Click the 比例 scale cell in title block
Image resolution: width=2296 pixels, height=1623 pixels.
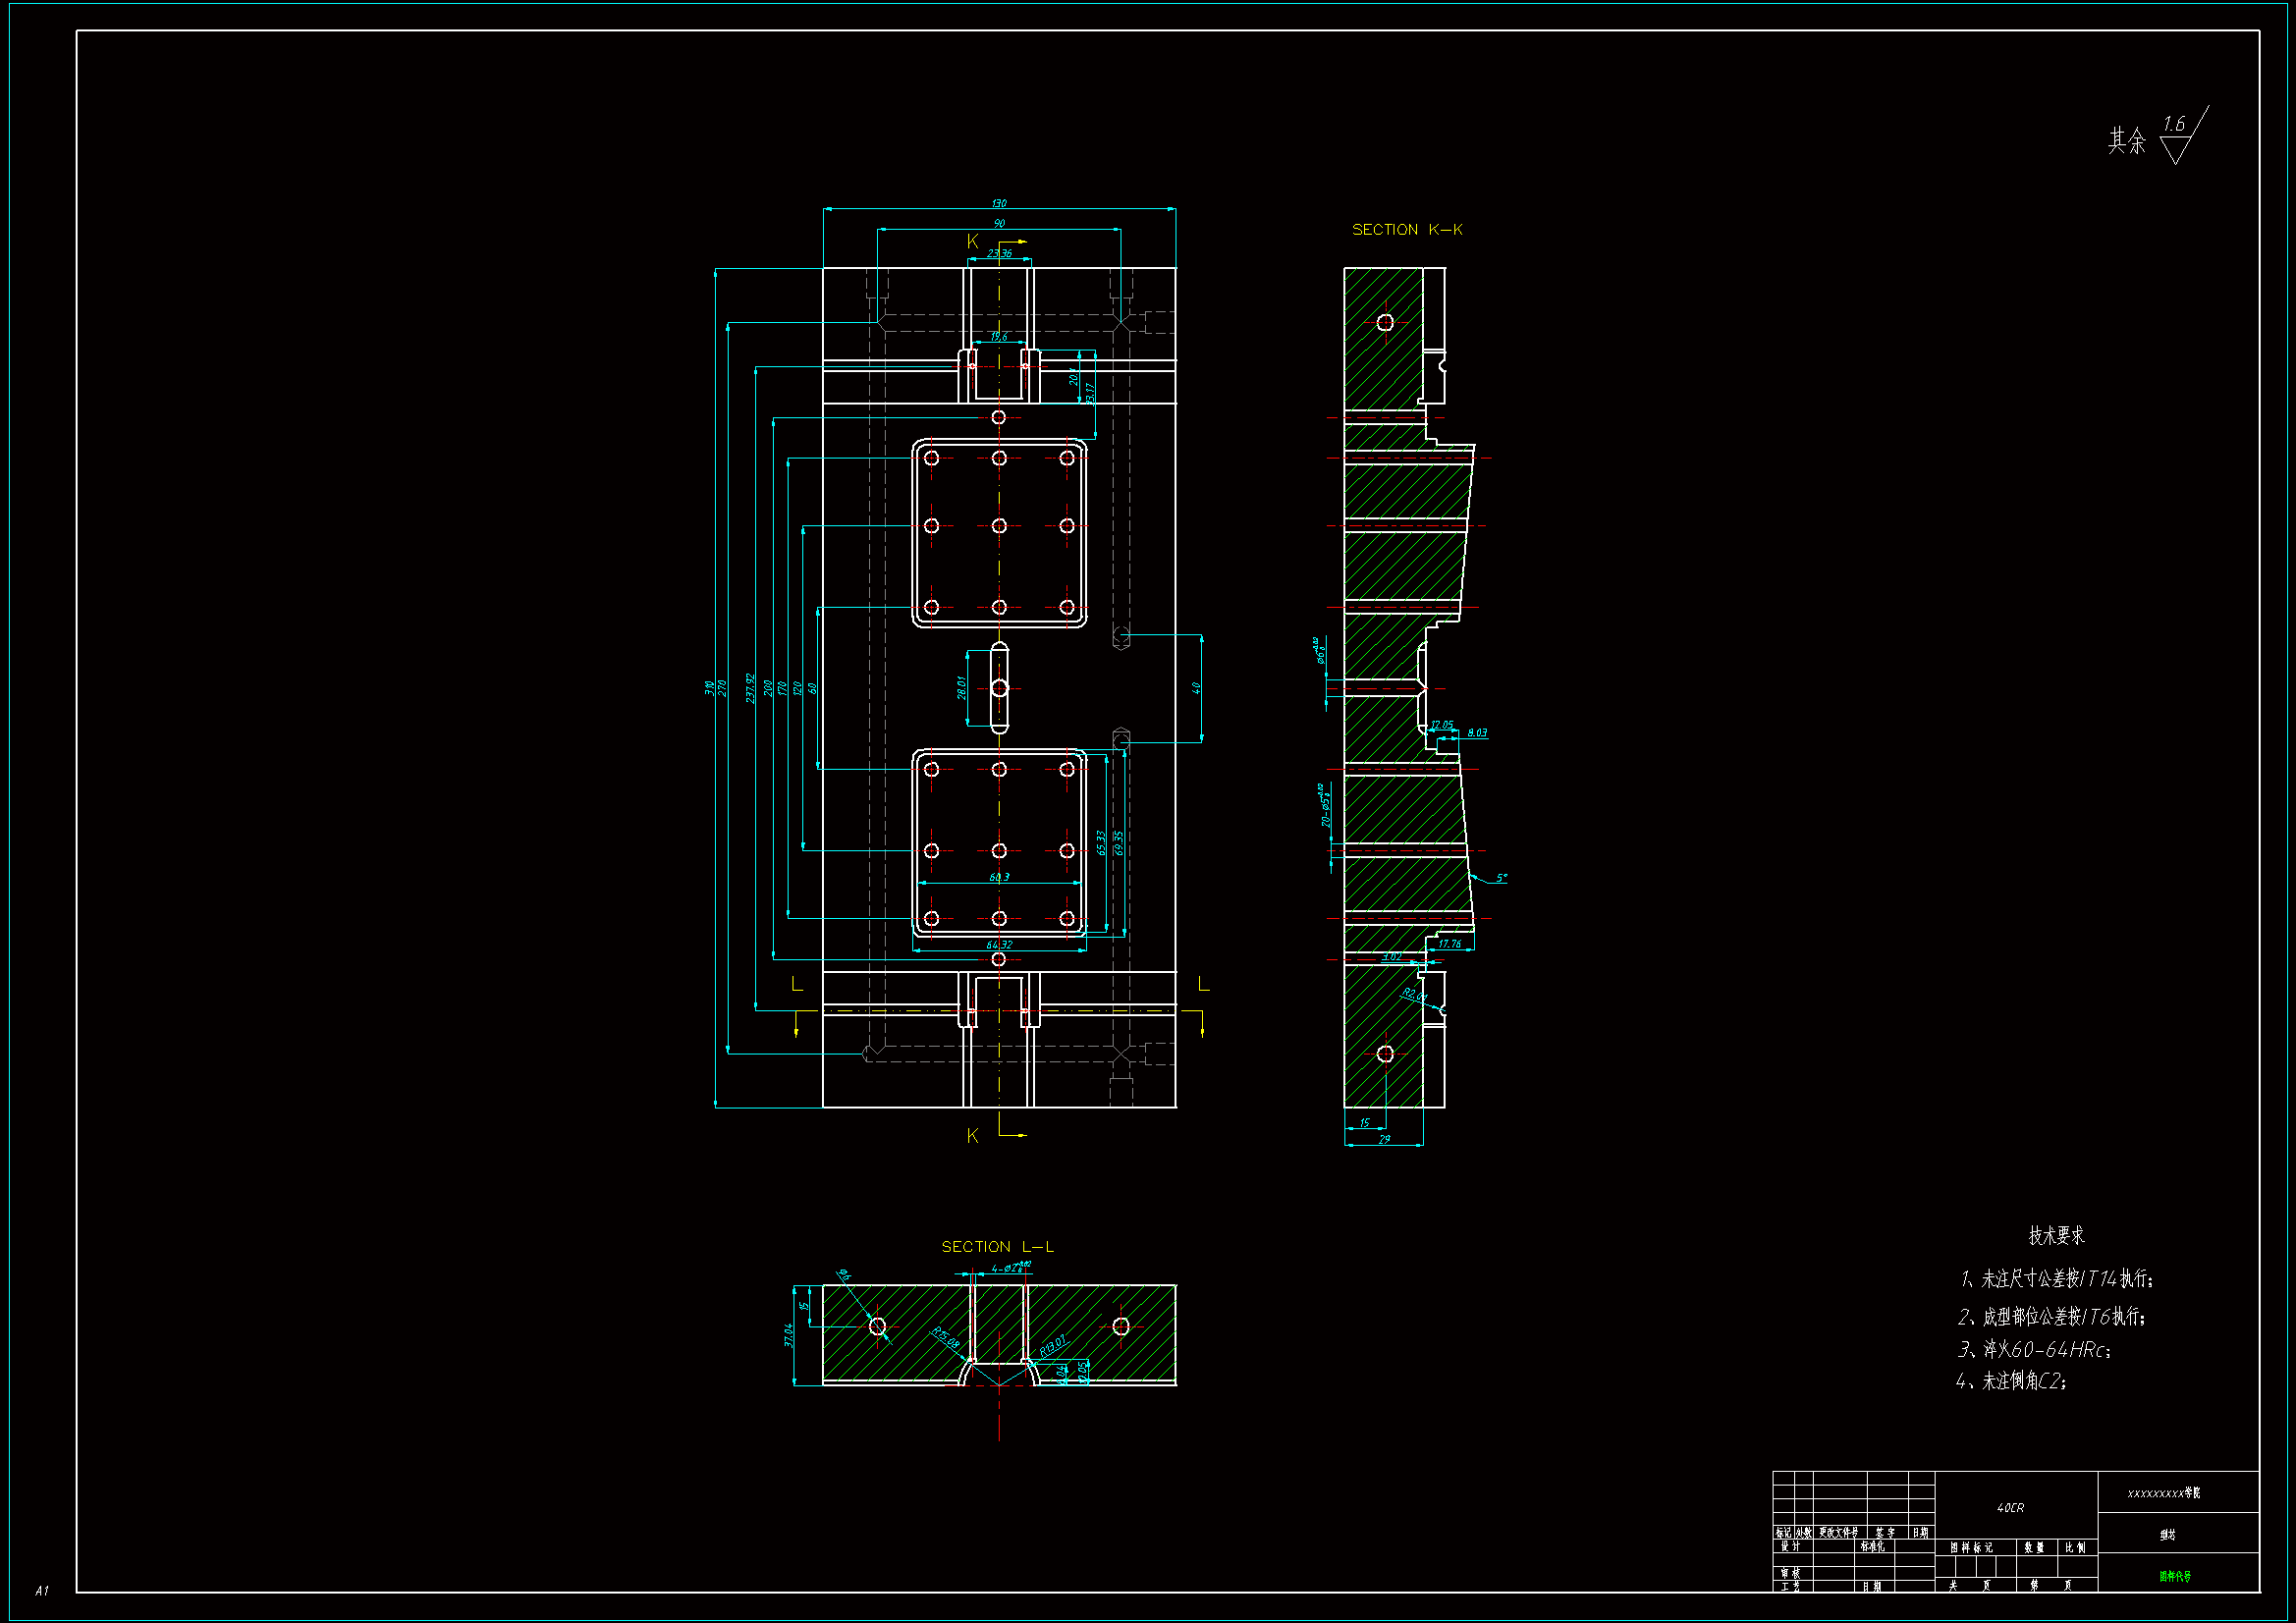[2076, 1548]
